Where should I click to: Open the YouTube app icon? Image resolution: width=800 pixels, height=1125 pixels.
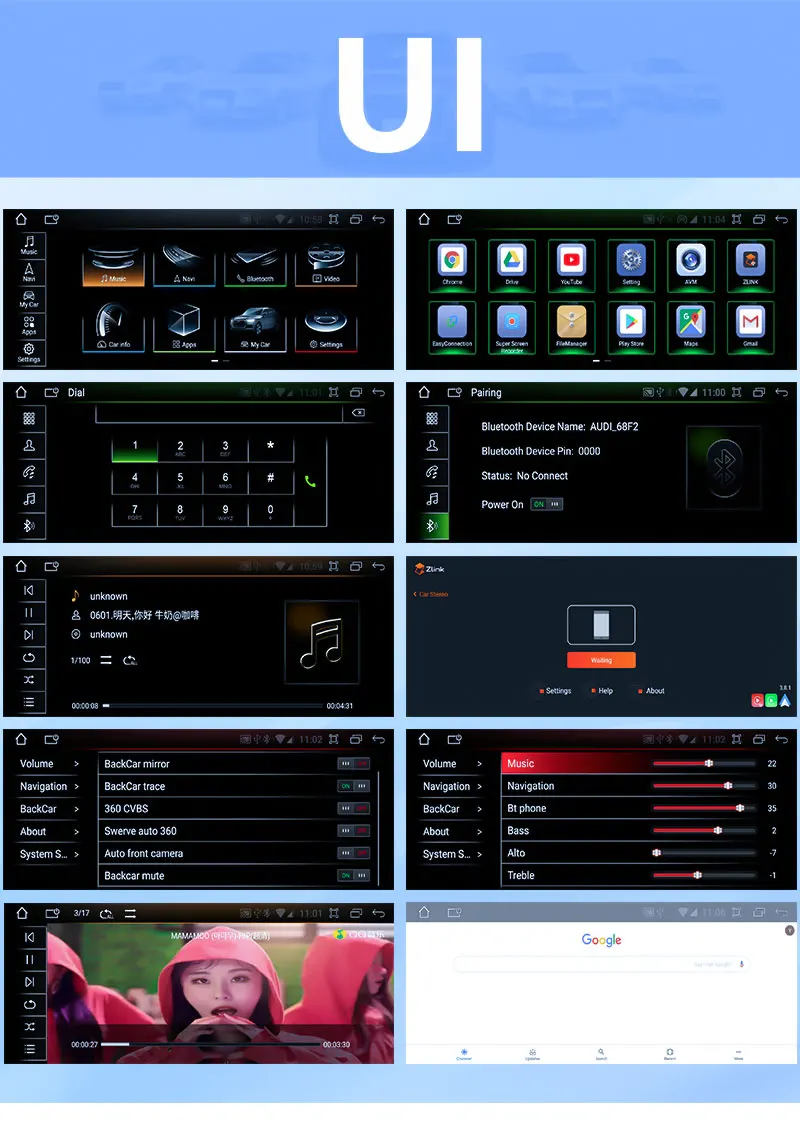[x=571, y=264]
